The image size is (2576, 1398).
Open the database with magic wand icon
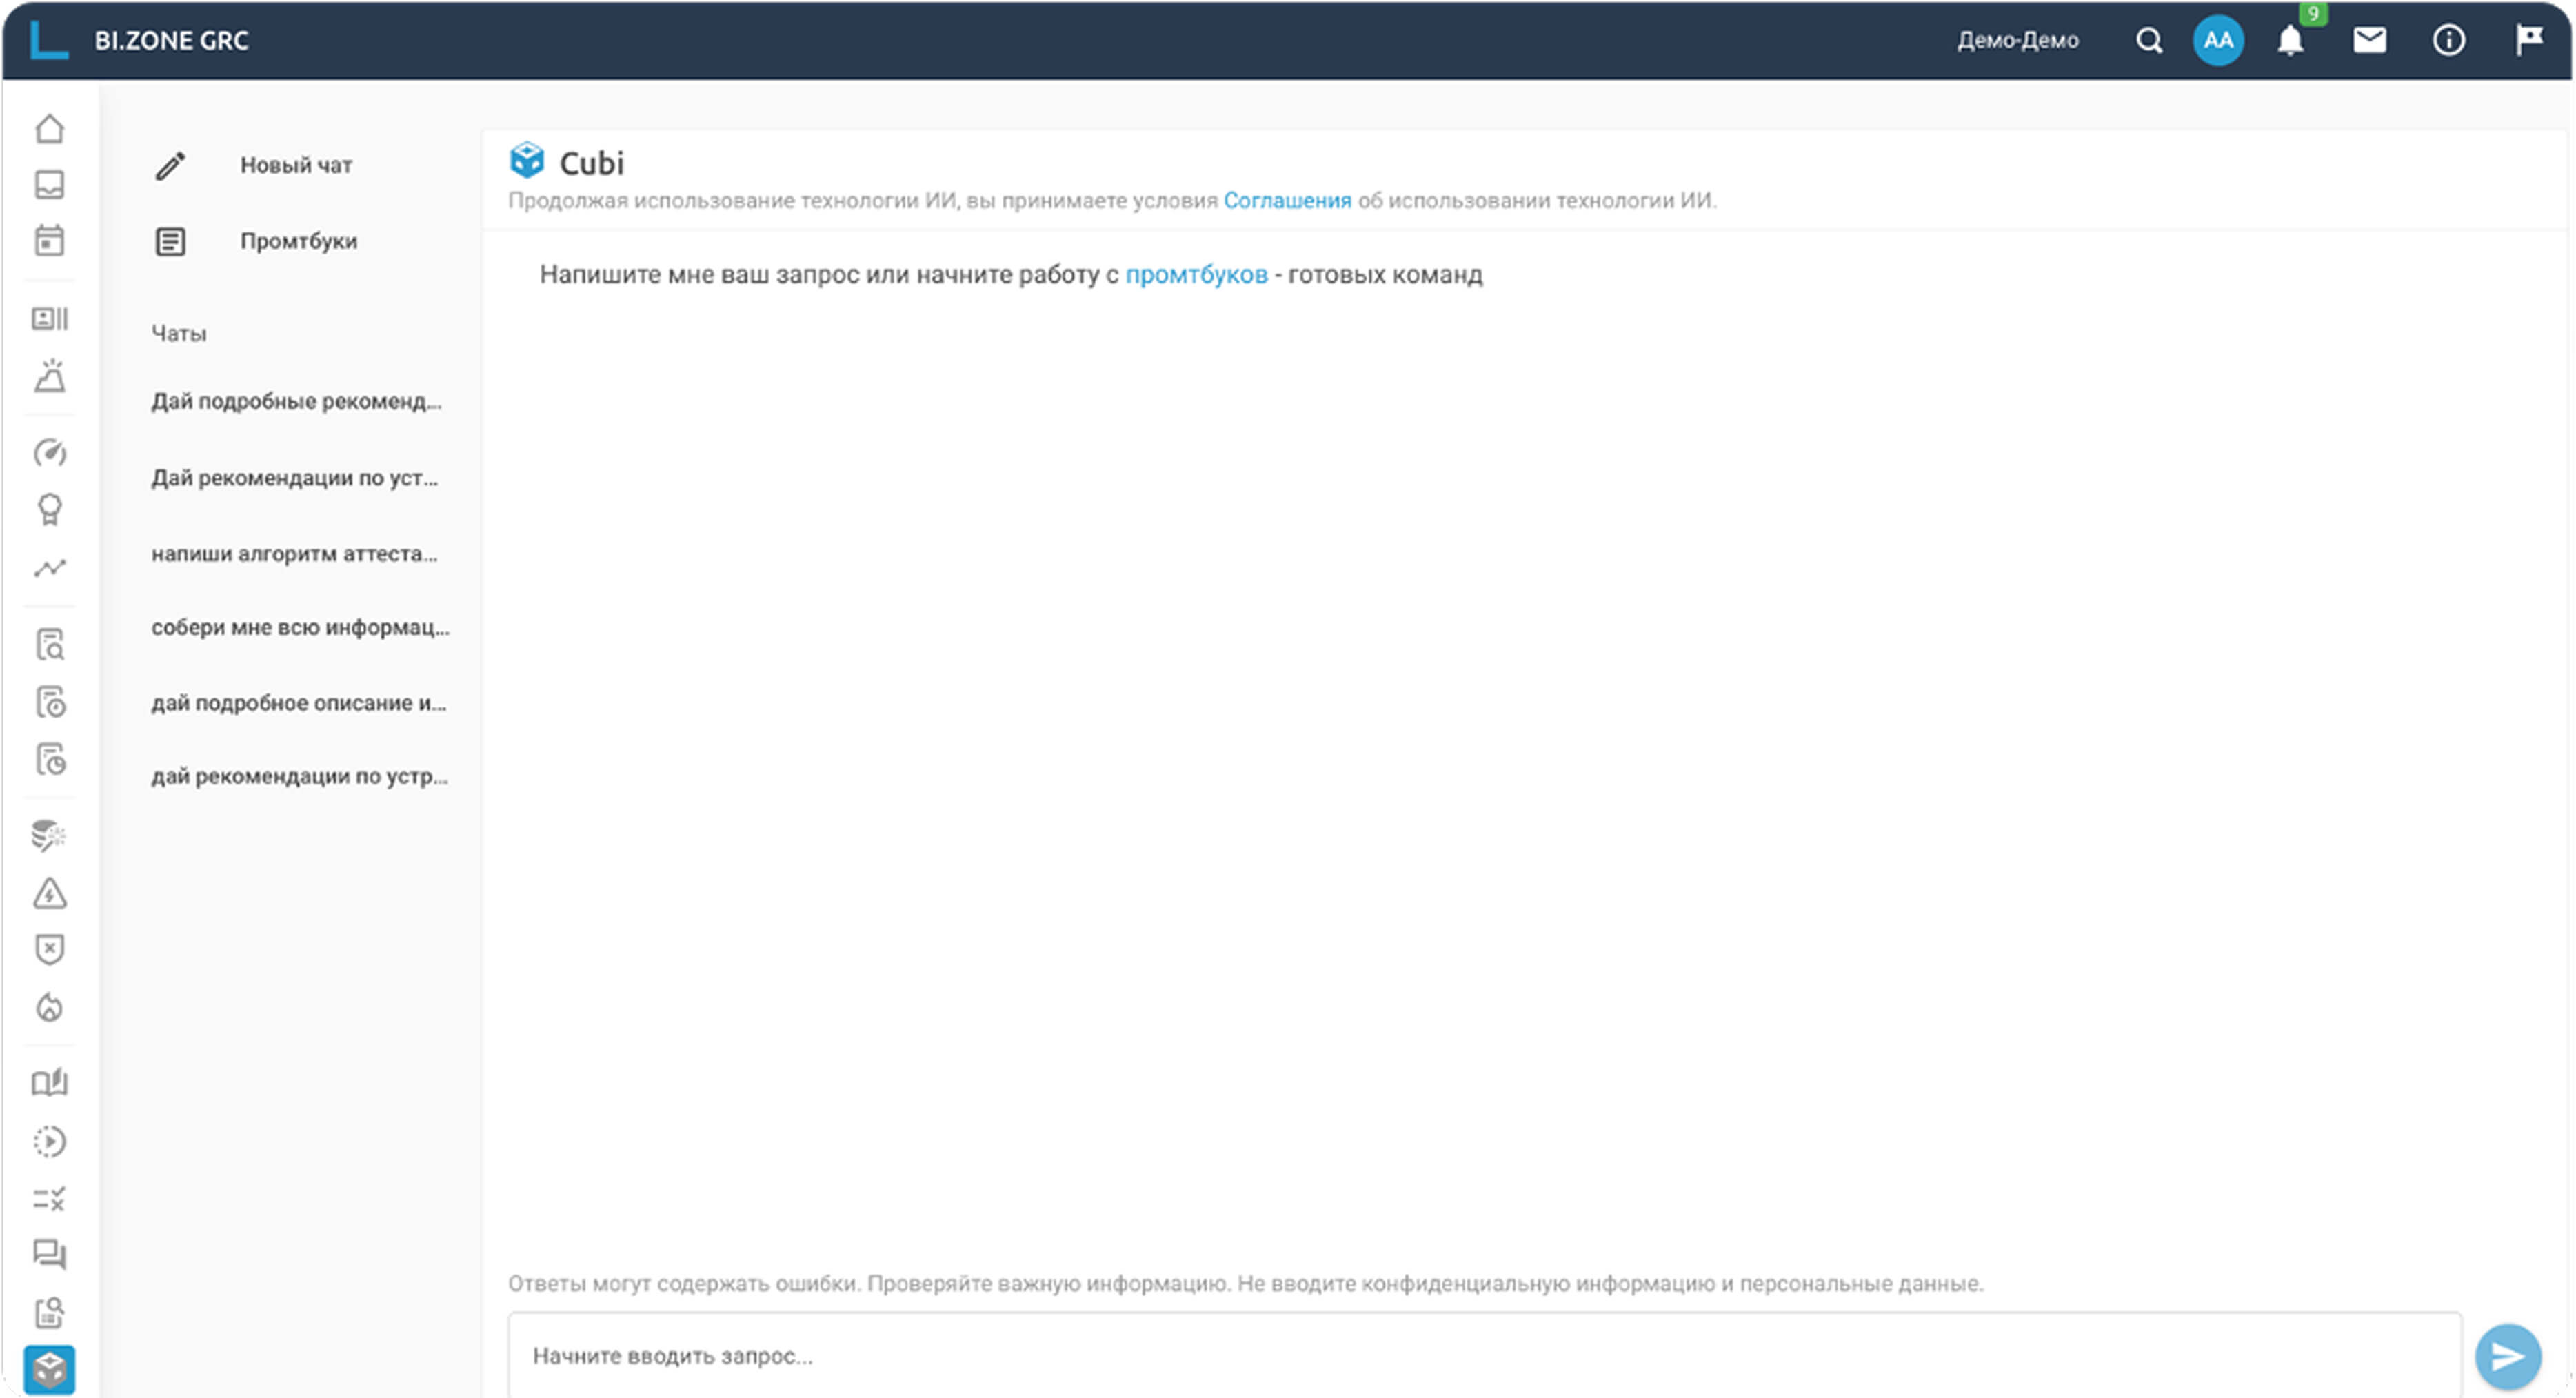point(49,836)
